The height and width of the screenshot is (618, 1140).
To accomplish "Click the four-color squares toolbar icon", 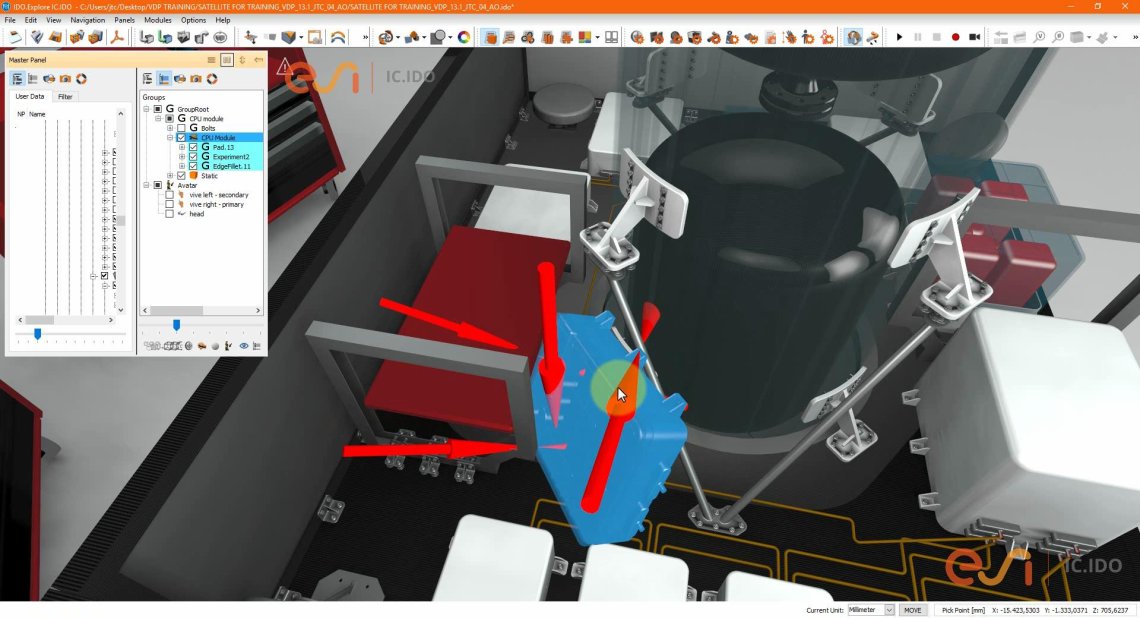I will tap(584, 37).
